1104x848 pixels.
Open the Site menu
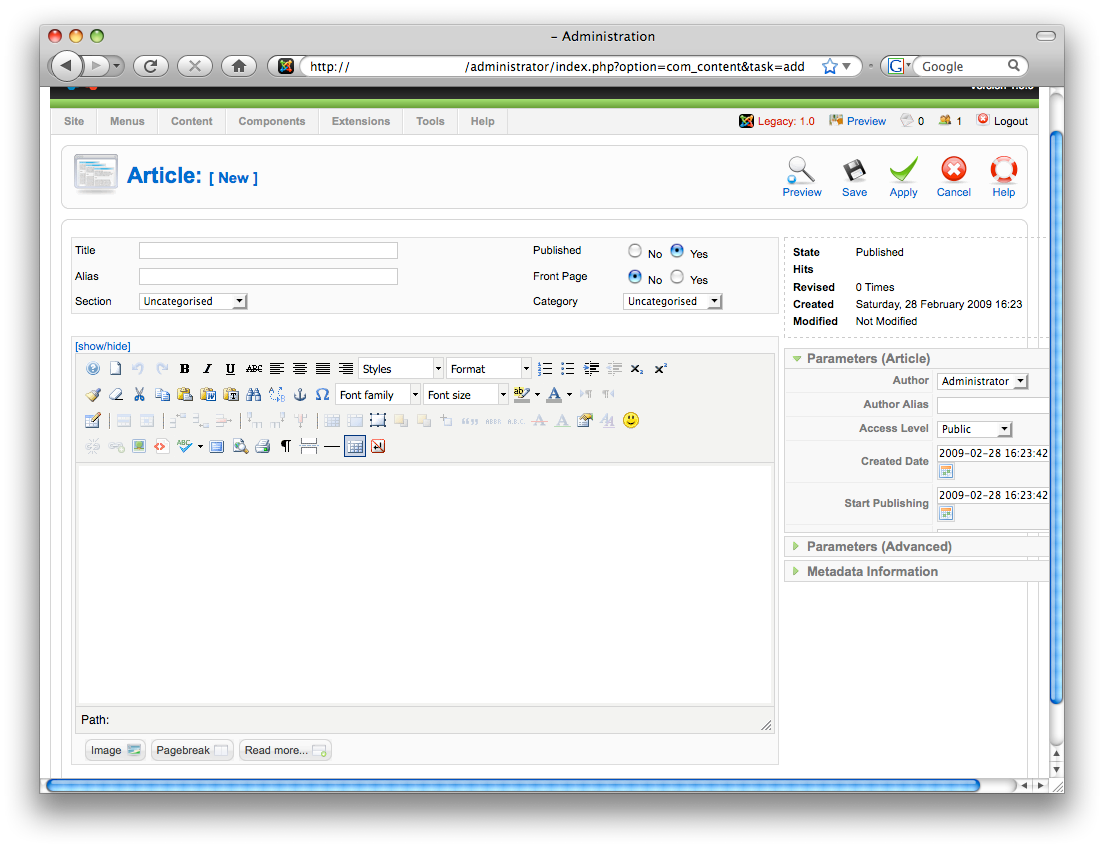coord(74,121)
